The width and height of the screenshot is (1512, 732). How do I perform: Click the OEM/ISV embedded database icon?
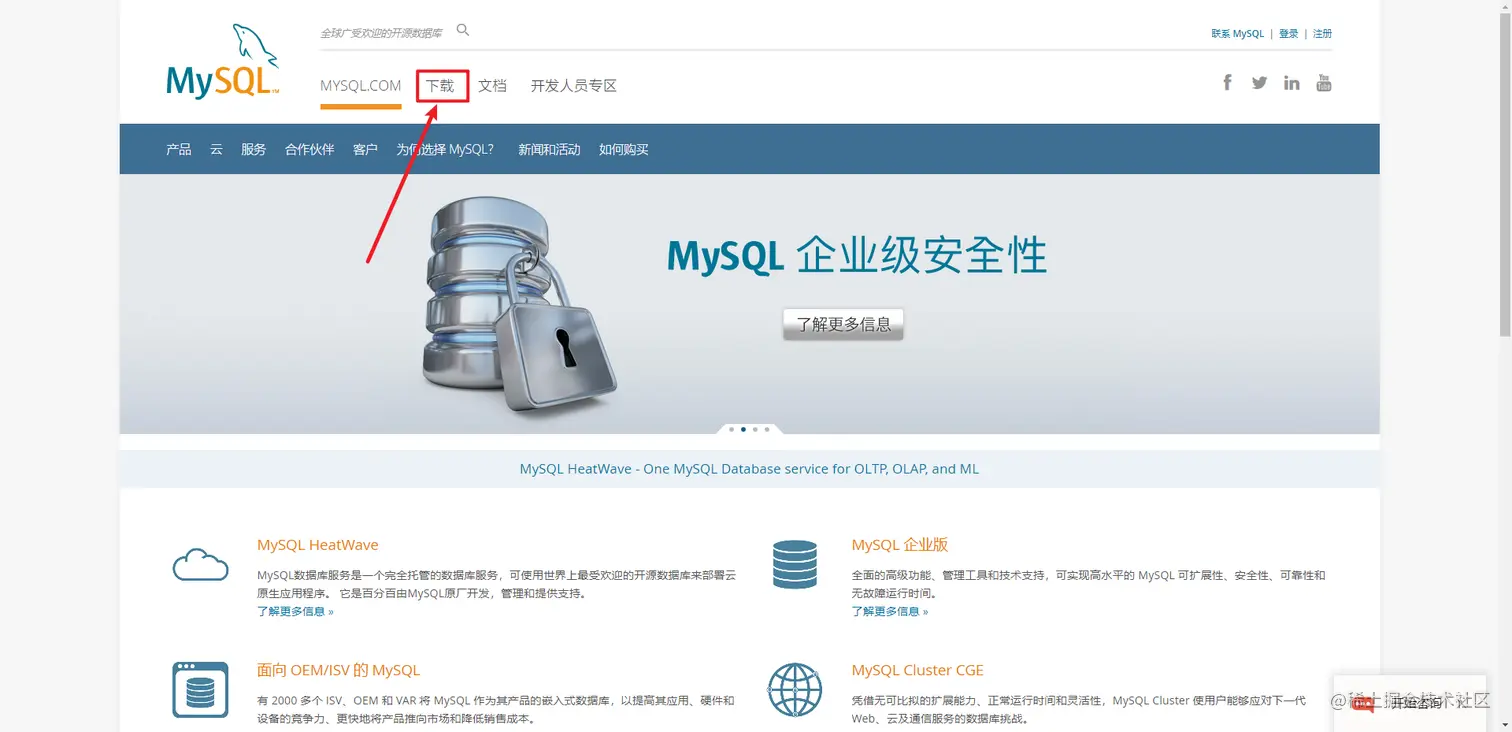201,689
